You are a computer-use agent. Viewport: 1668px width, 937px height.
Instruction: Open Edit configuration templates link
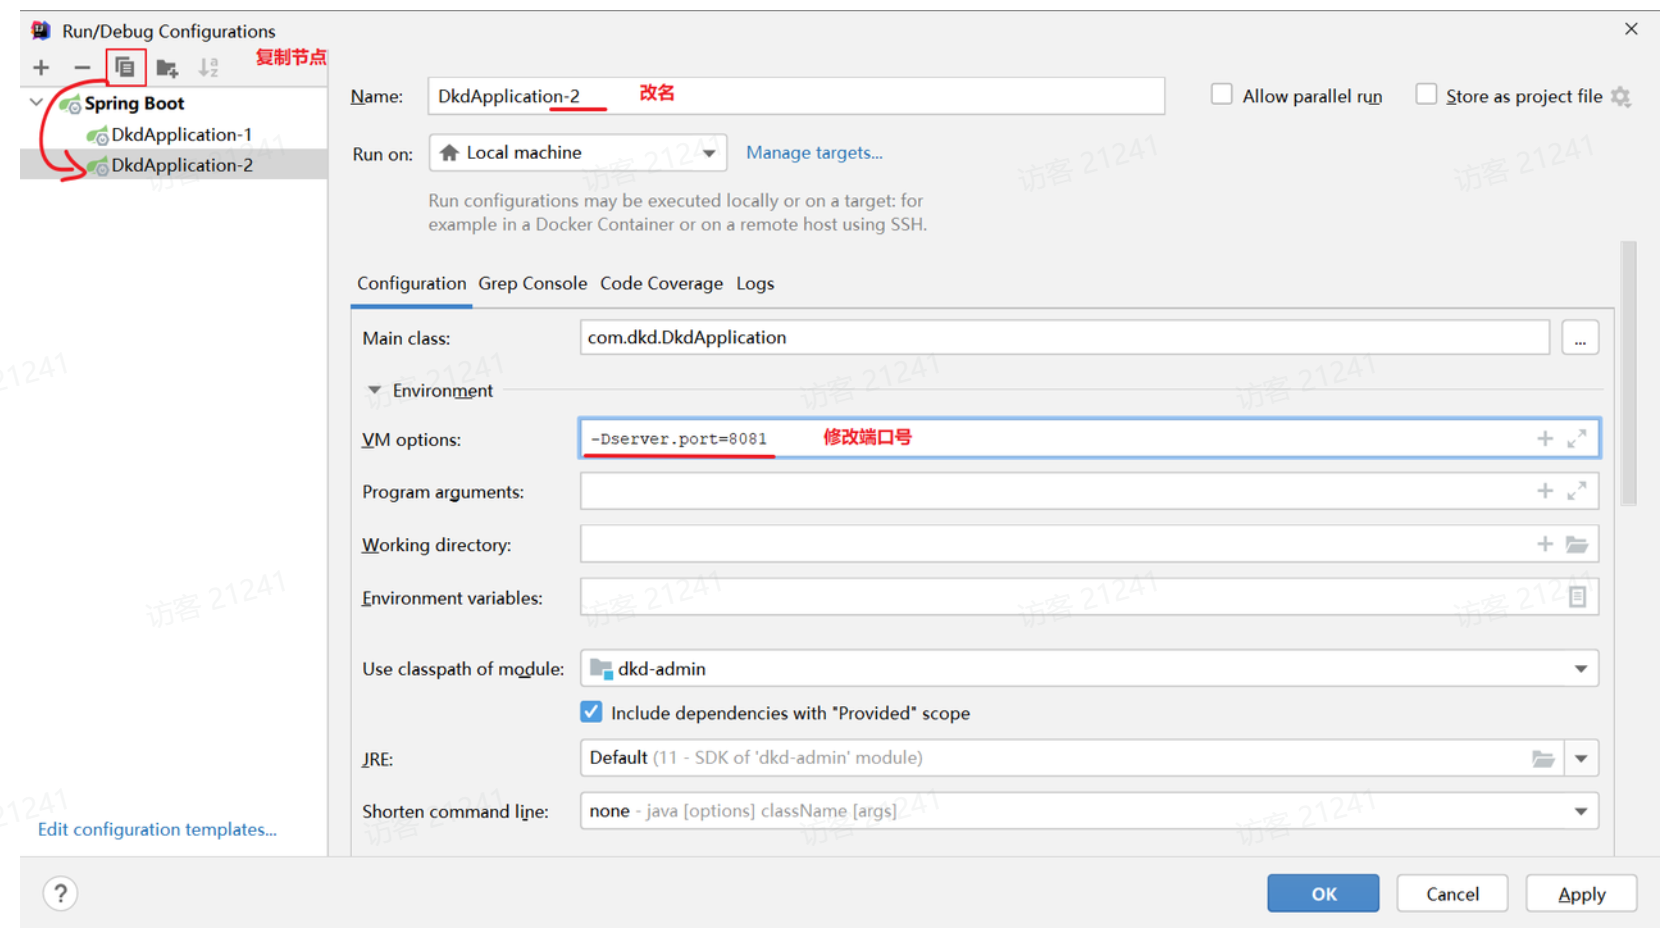[157, 829]
